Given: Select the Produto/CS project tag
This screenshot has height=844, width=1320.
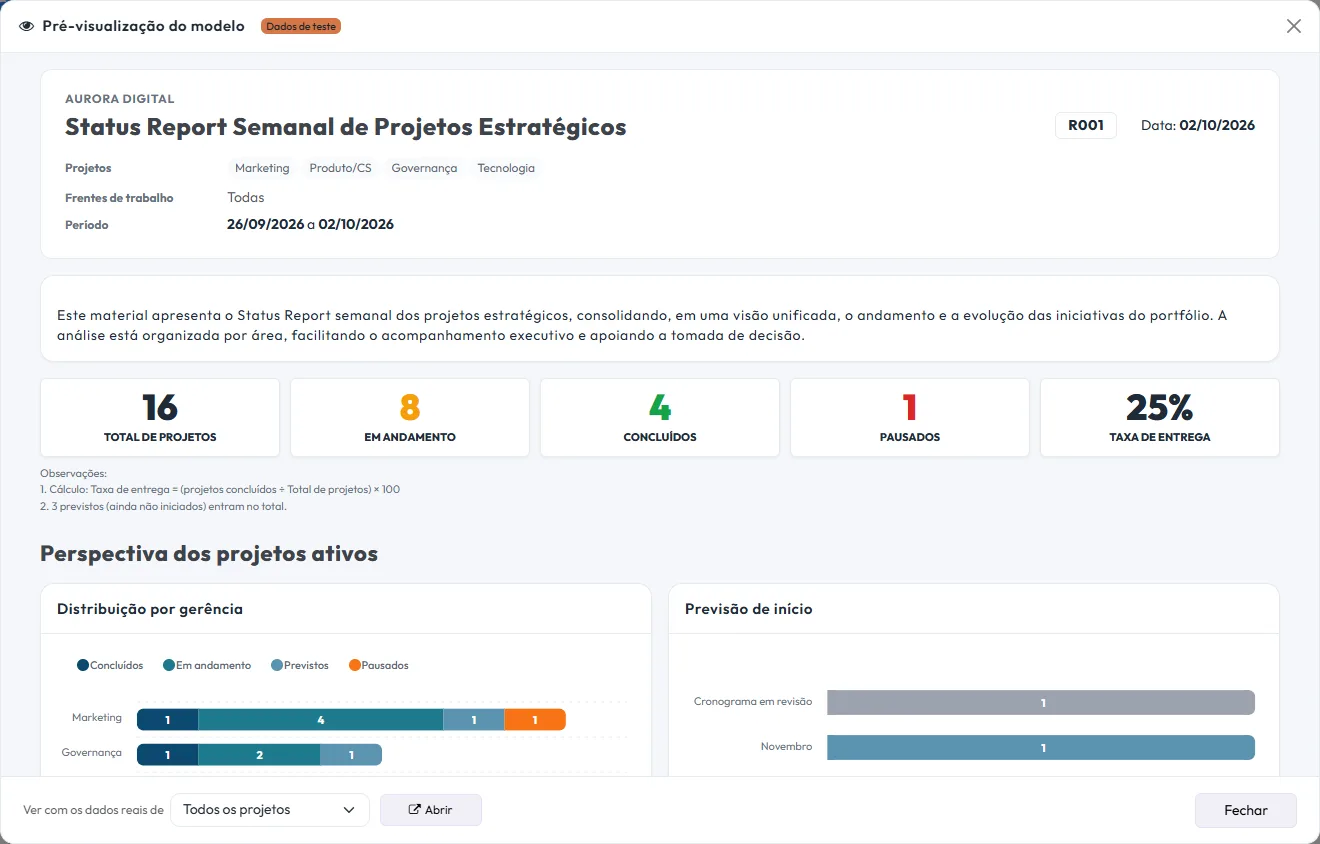Looking at the screenshot, I should pyautogui.click(x=340, y=168).
